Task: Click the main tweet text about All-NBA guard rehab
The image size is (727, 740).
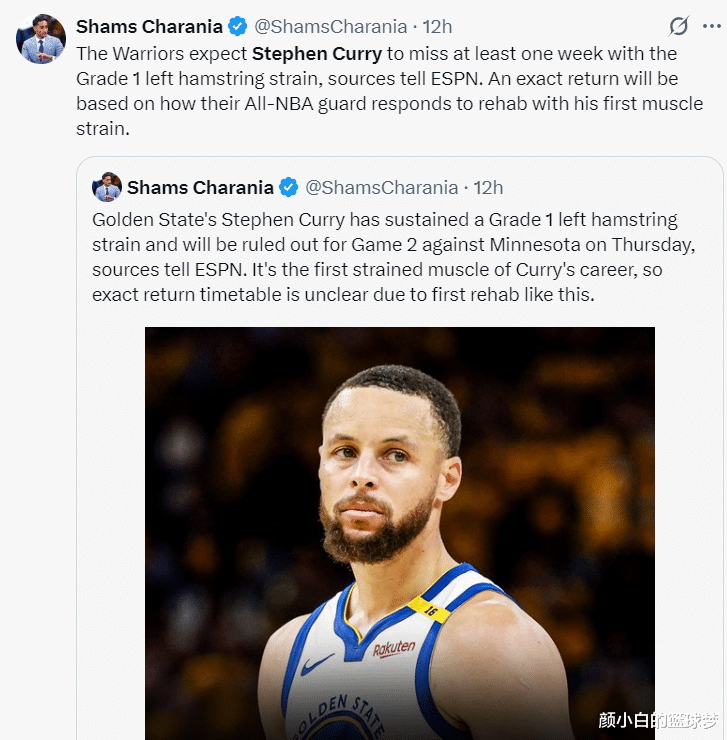Action: pos(390,104)
